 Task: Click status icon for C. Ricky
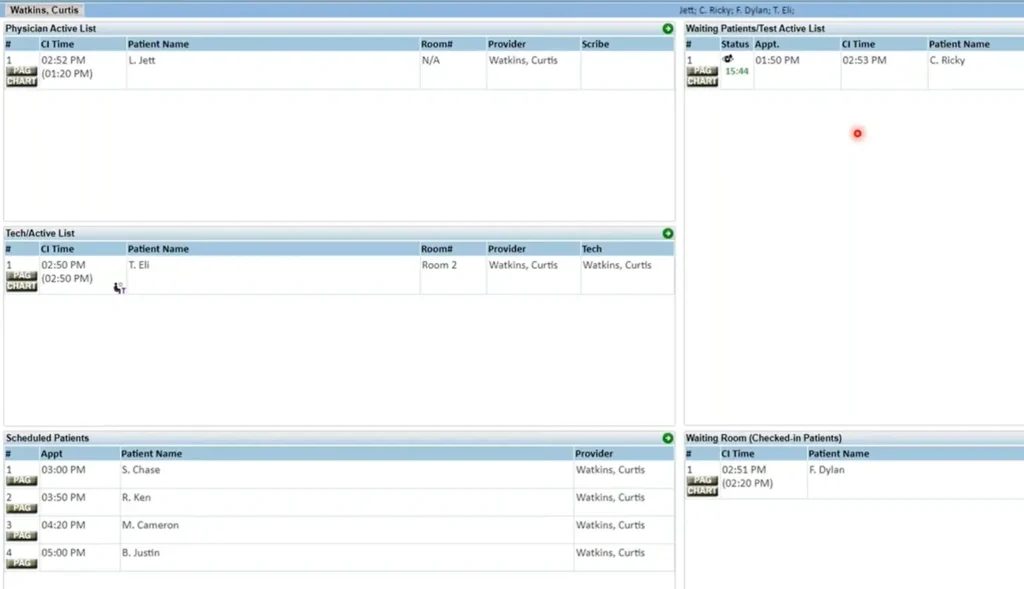pyautogui.click(x=728, y=59)
